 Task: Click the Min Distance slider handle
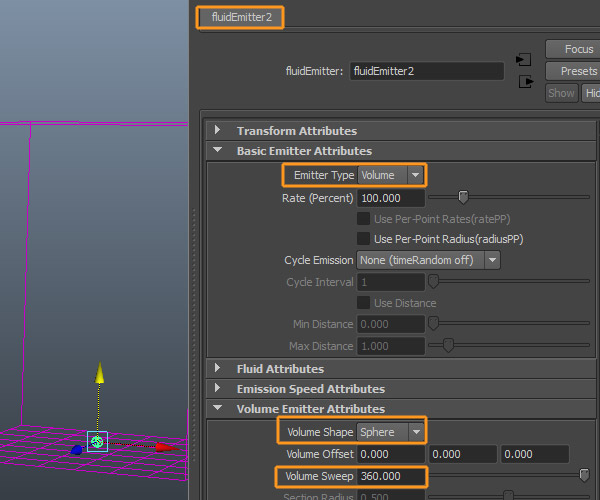pos(433,323)
